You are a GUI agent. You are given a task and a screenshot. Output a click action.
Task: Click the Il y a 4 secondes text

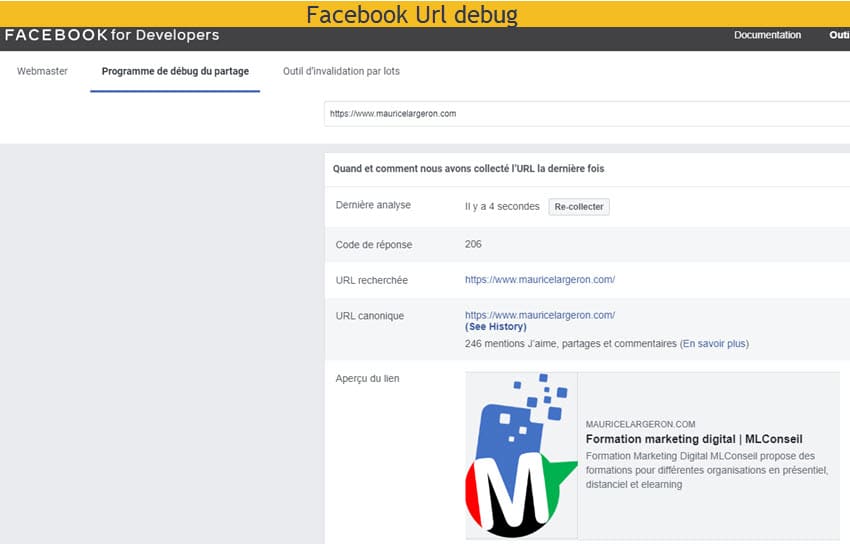tap(502, 206)
